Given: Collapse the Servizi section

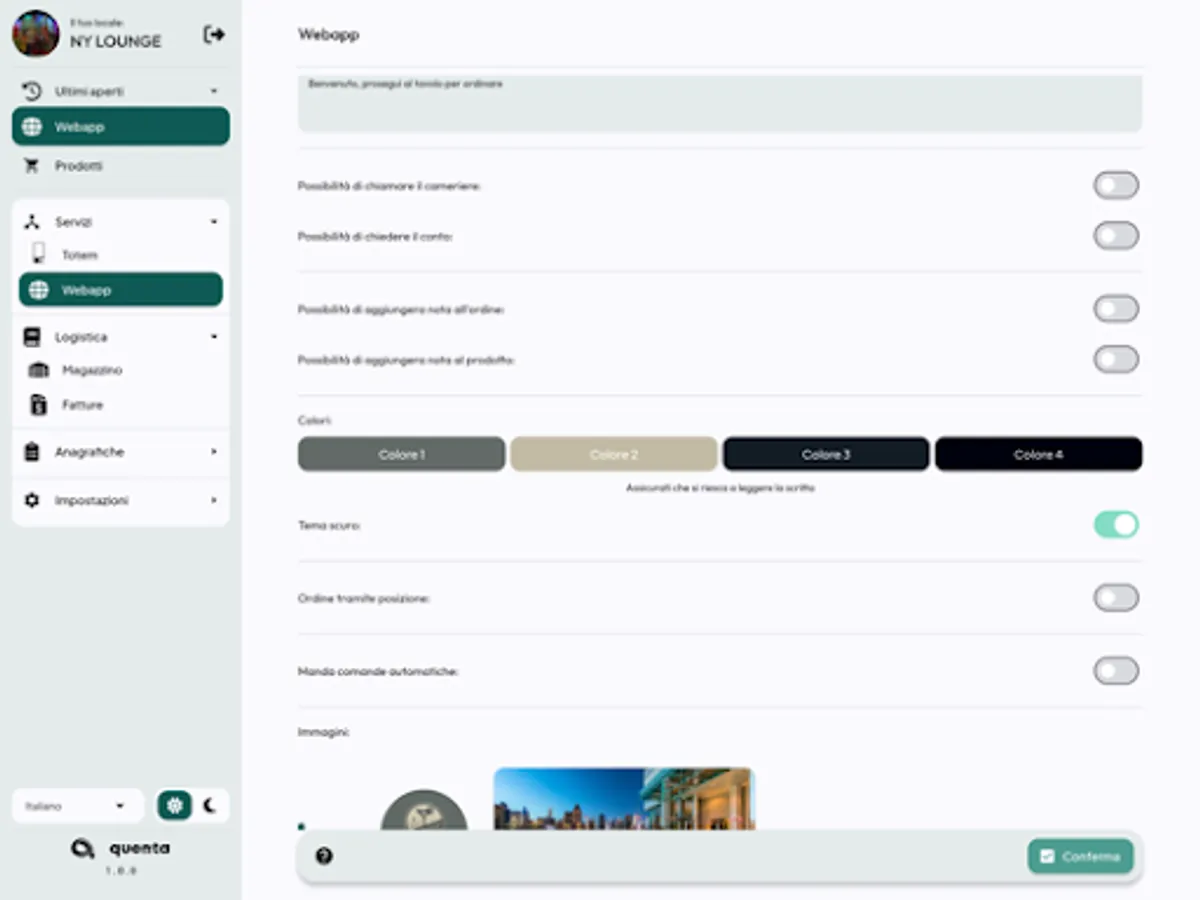Looking at the screenshot, I should tap(212, 221).
